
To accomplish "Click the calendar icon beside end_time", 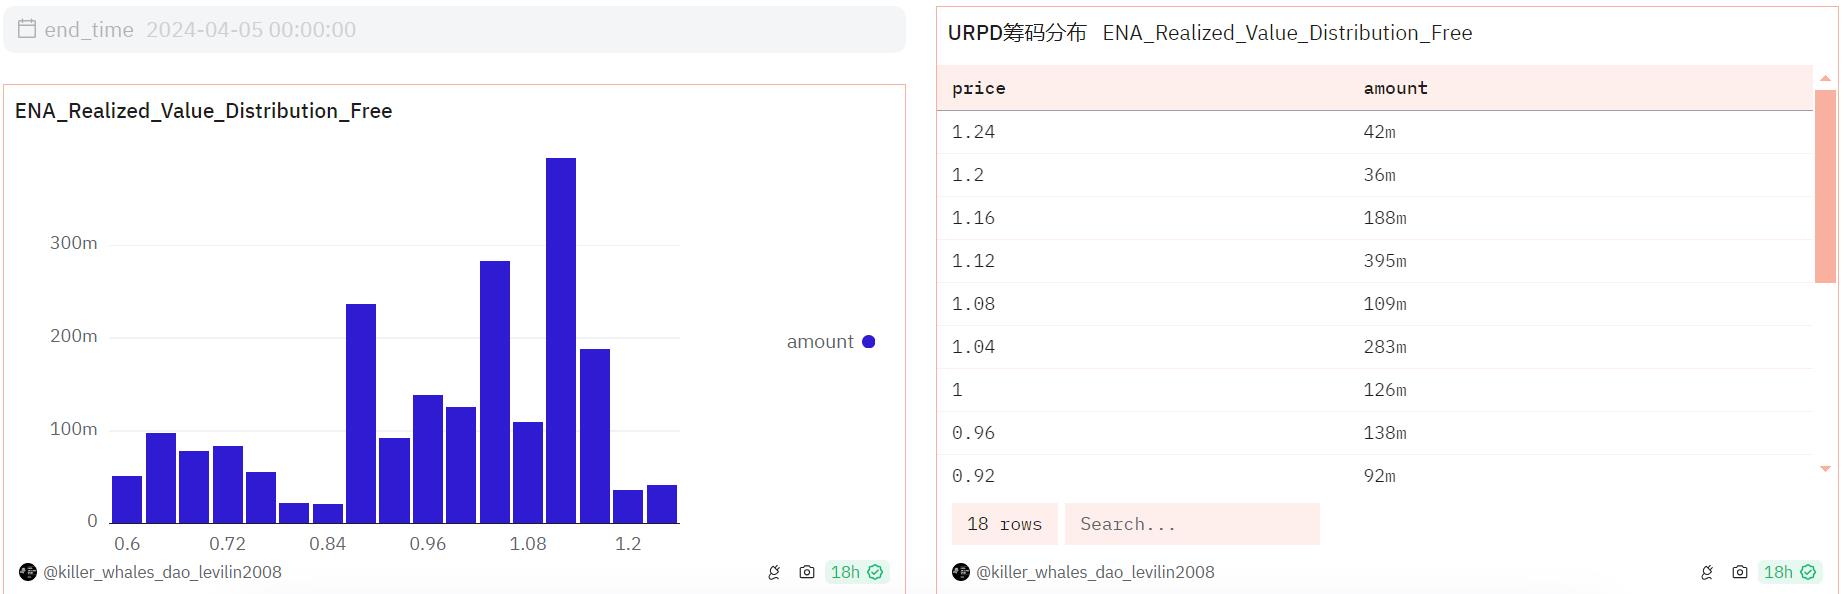I will tap(27, 29).
